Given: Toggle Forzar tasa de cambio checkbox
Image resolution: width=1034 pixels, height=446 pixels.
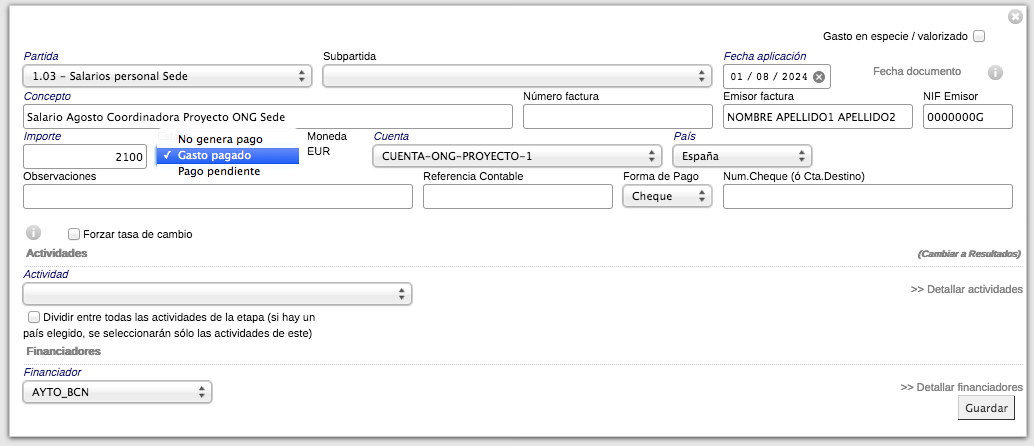Looking at the screenshot, I should pos(74,234).
